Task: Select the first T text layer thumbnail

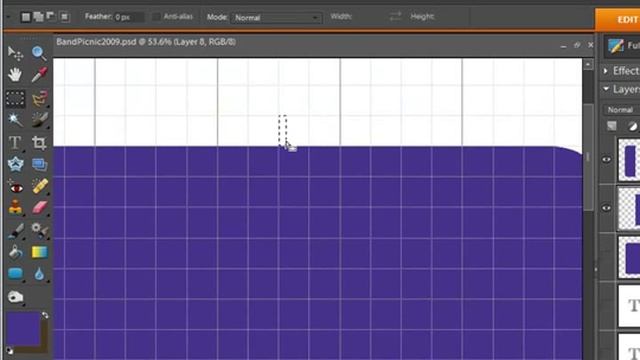Action: tap(629, 306)
